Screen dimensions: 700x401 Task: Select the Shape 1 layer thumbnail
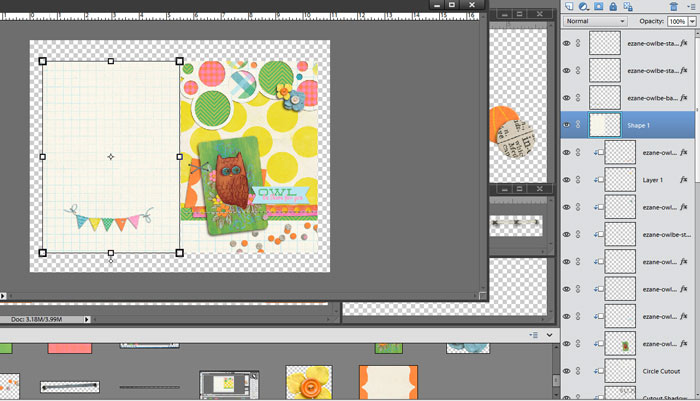point(605,125)
